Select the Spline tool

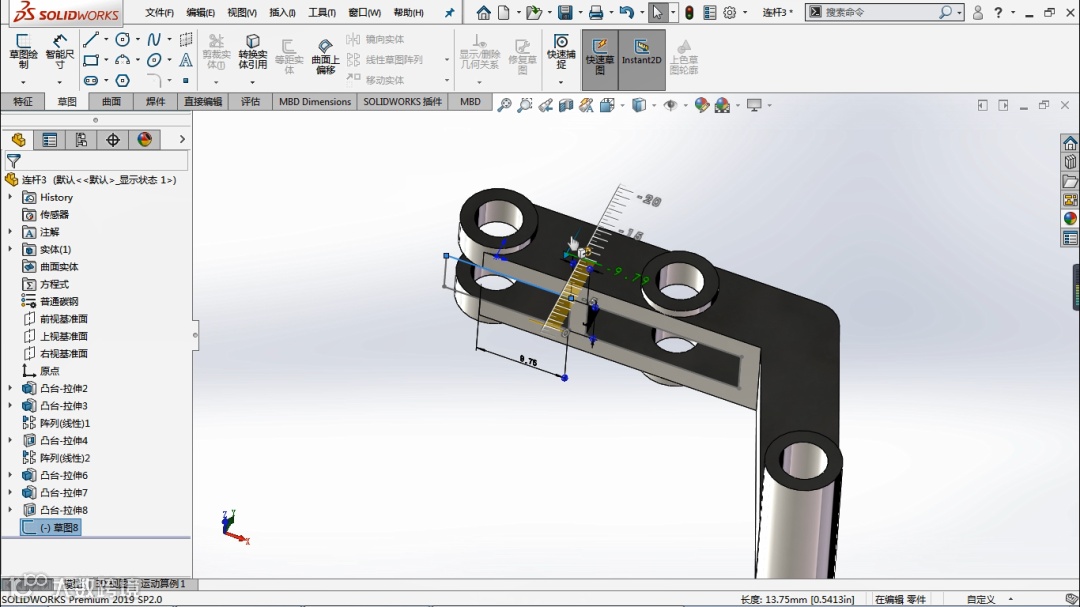[154, 40]
